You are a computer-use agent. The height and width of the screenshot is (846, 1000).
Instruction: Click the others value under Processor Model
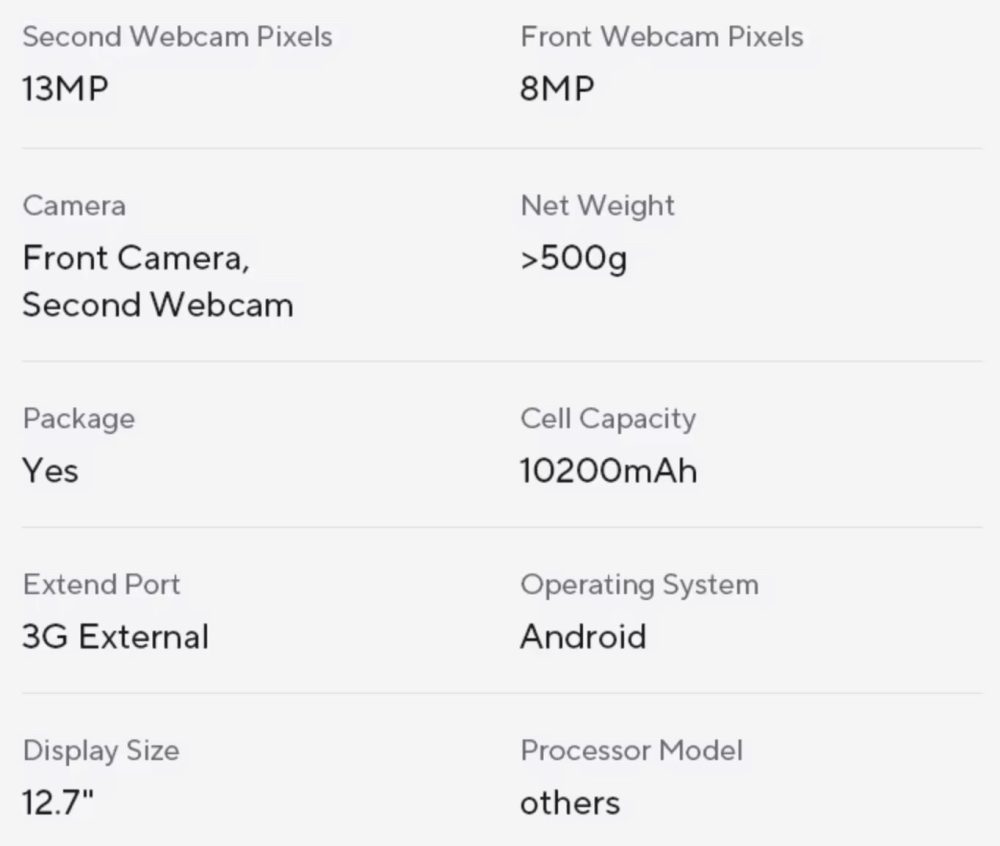point(570,803)
